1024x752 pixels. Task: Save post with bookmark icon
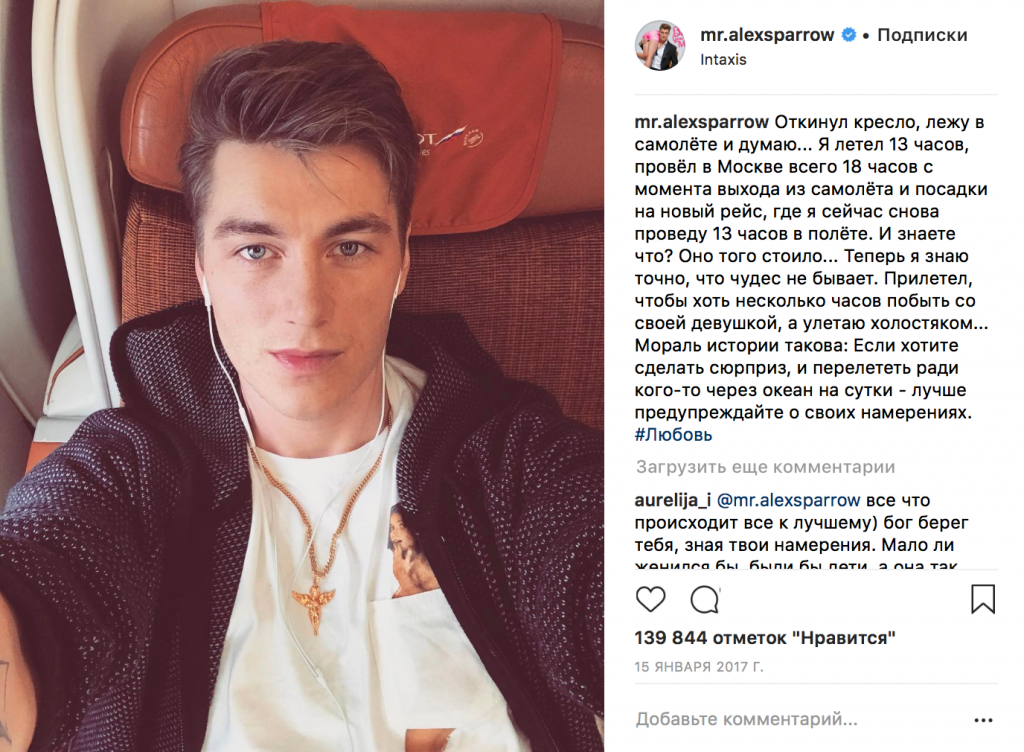coord(983,599)
